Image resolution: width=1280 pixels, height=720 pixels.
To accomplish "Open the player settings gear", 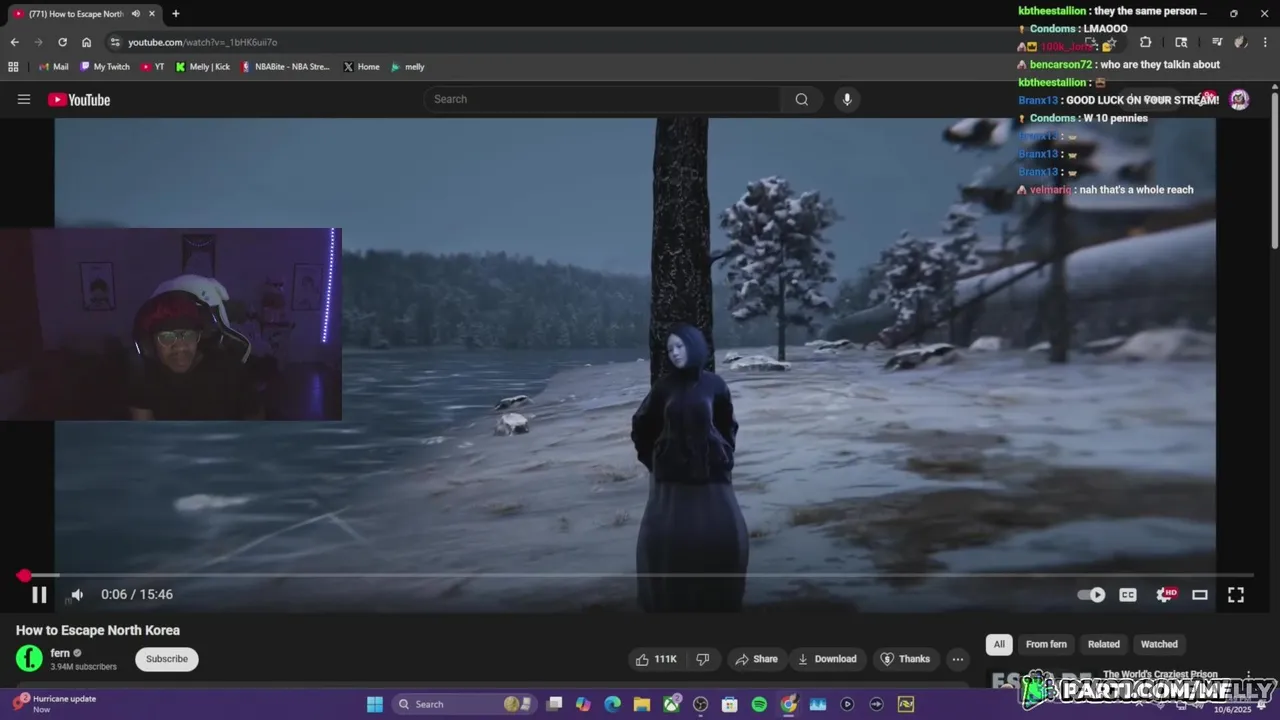I will coord(1165,595).
